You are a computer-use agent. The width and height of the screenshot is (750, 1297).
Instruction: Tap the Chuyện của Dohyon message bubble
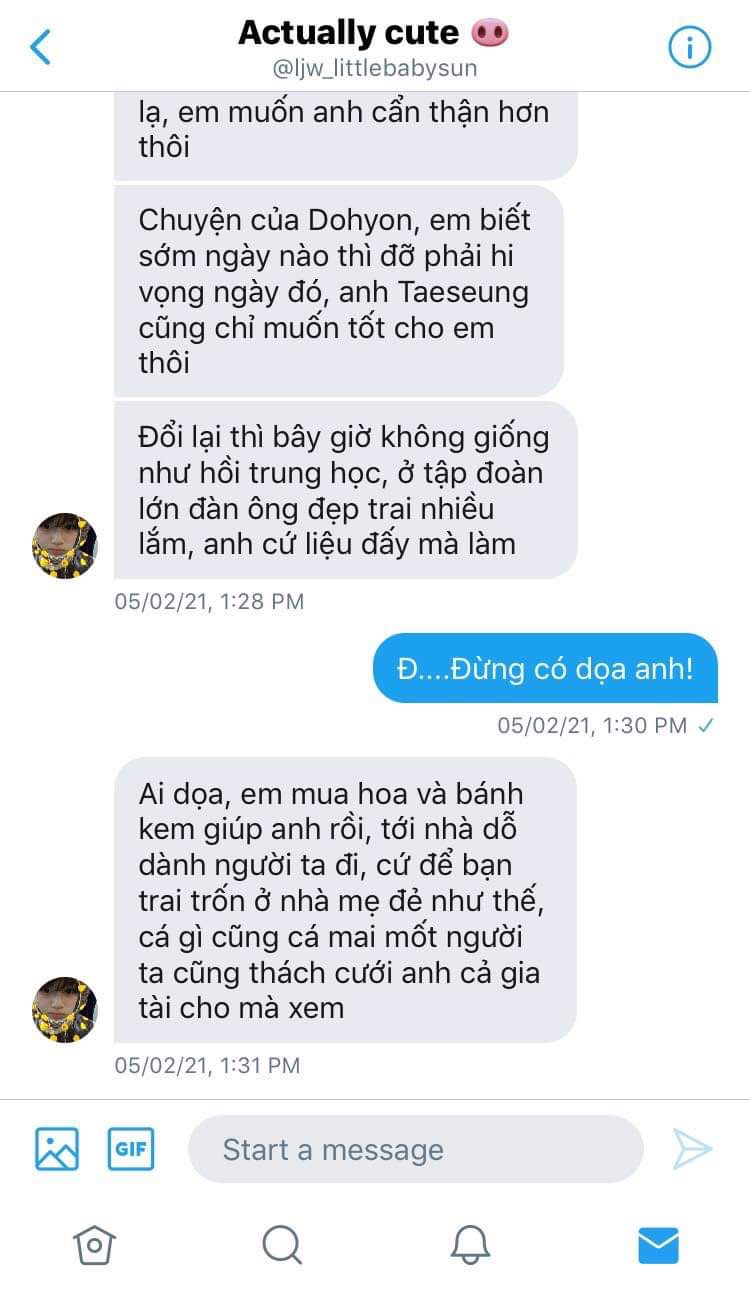point(338,290)
